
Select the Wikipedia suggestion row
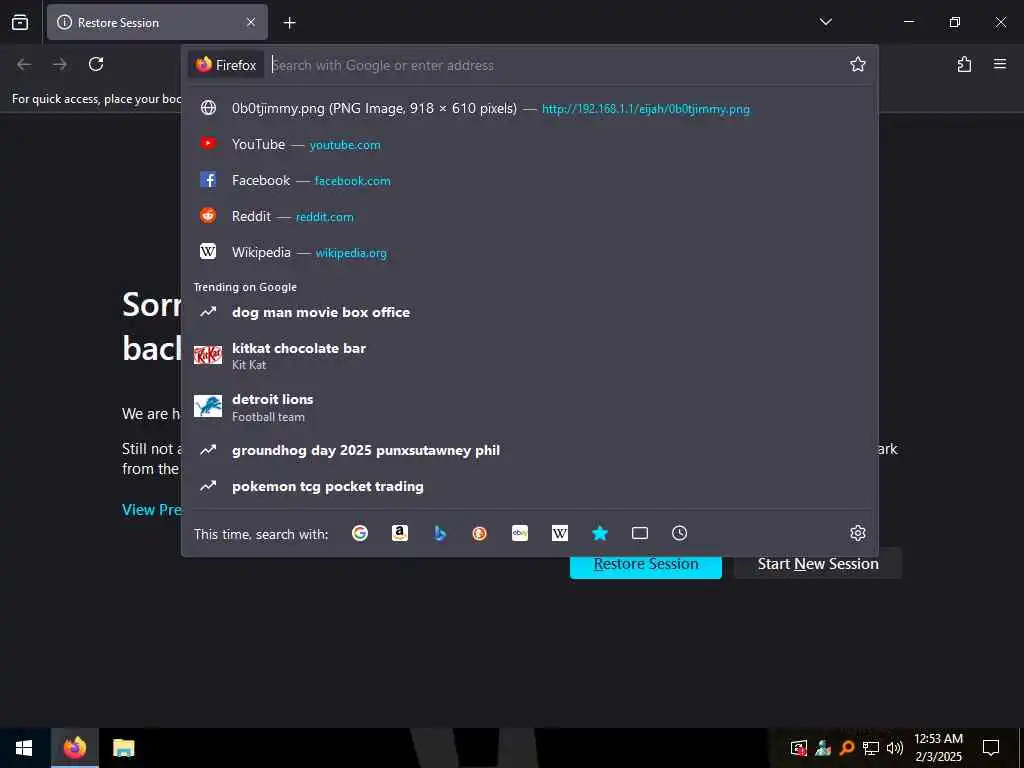tap(530, 252)
